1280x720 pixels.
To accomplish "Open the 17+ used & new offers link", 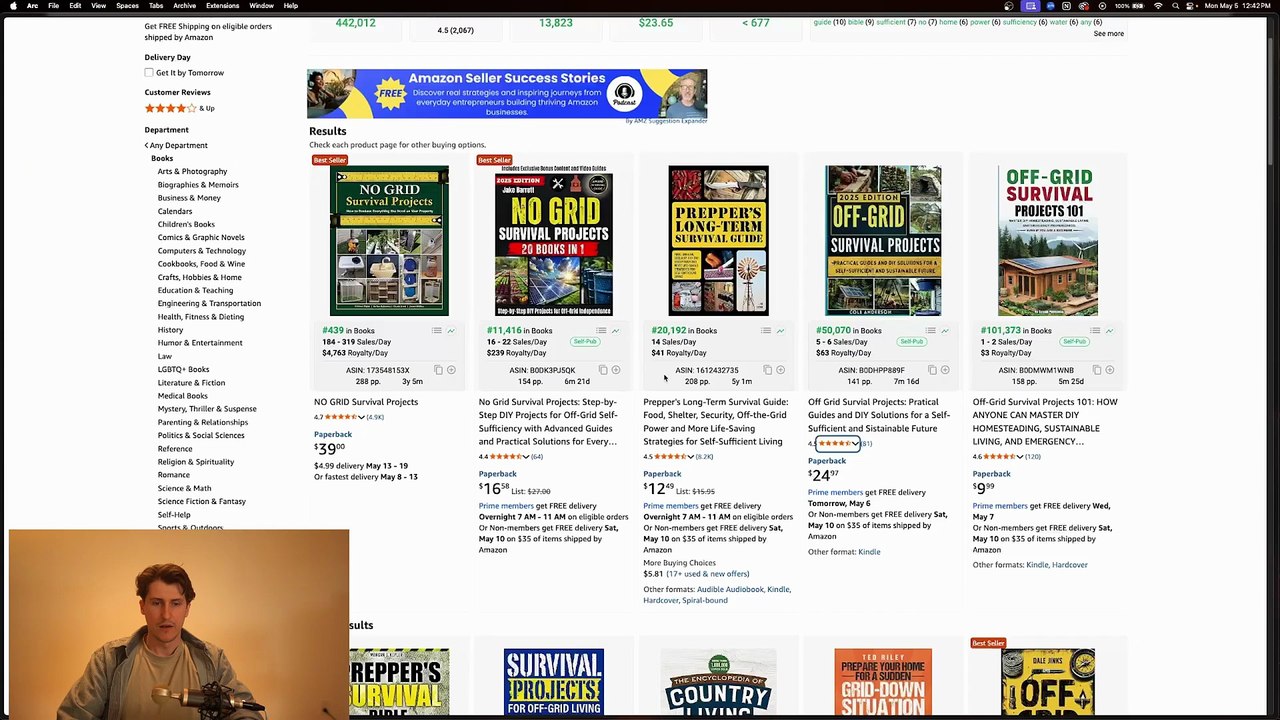I will (709, 574).
